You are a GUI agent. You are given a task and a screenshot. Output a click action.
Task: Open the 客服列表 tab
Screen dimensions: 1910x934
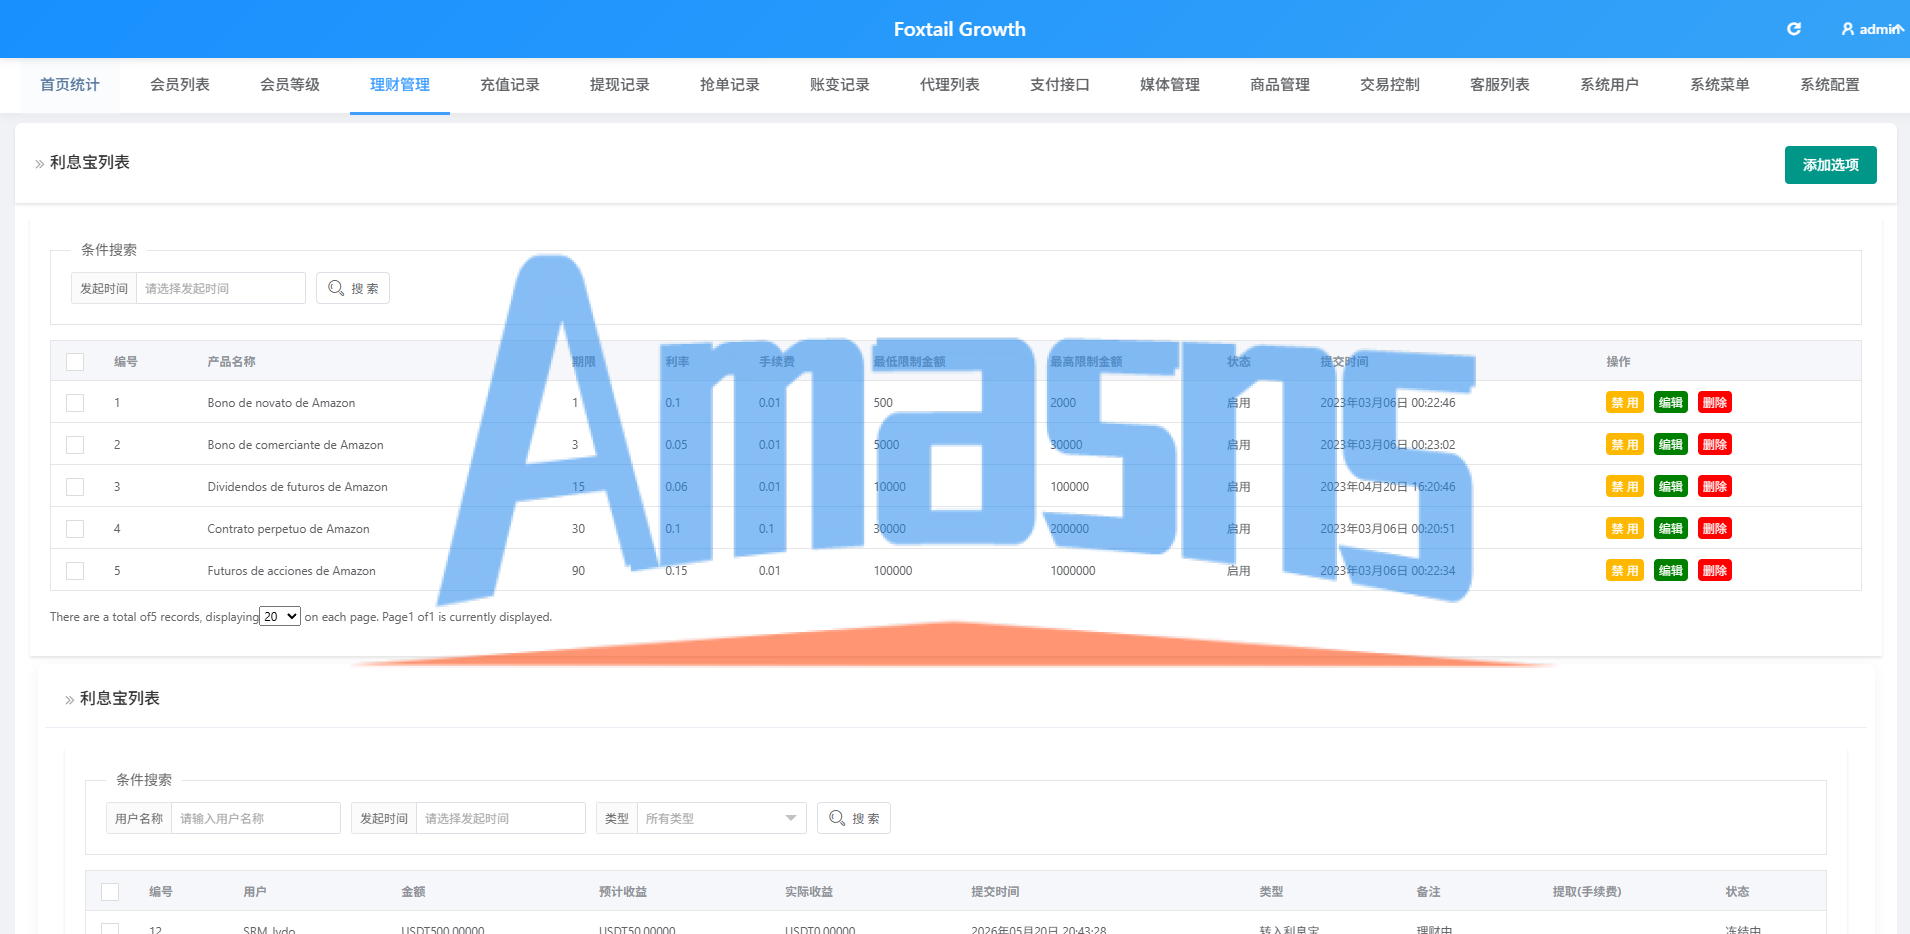coord(1500,85)
